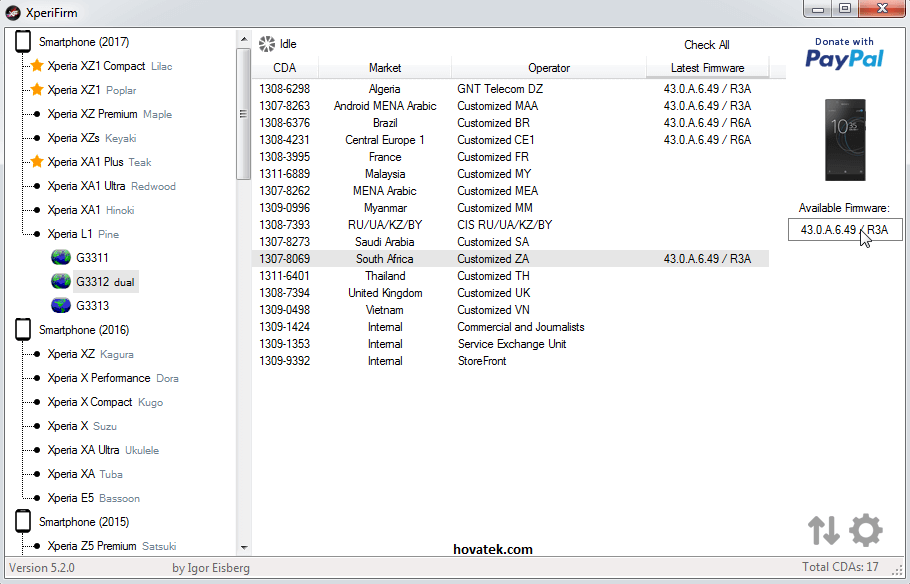Click the Check All button

(706, 45)
